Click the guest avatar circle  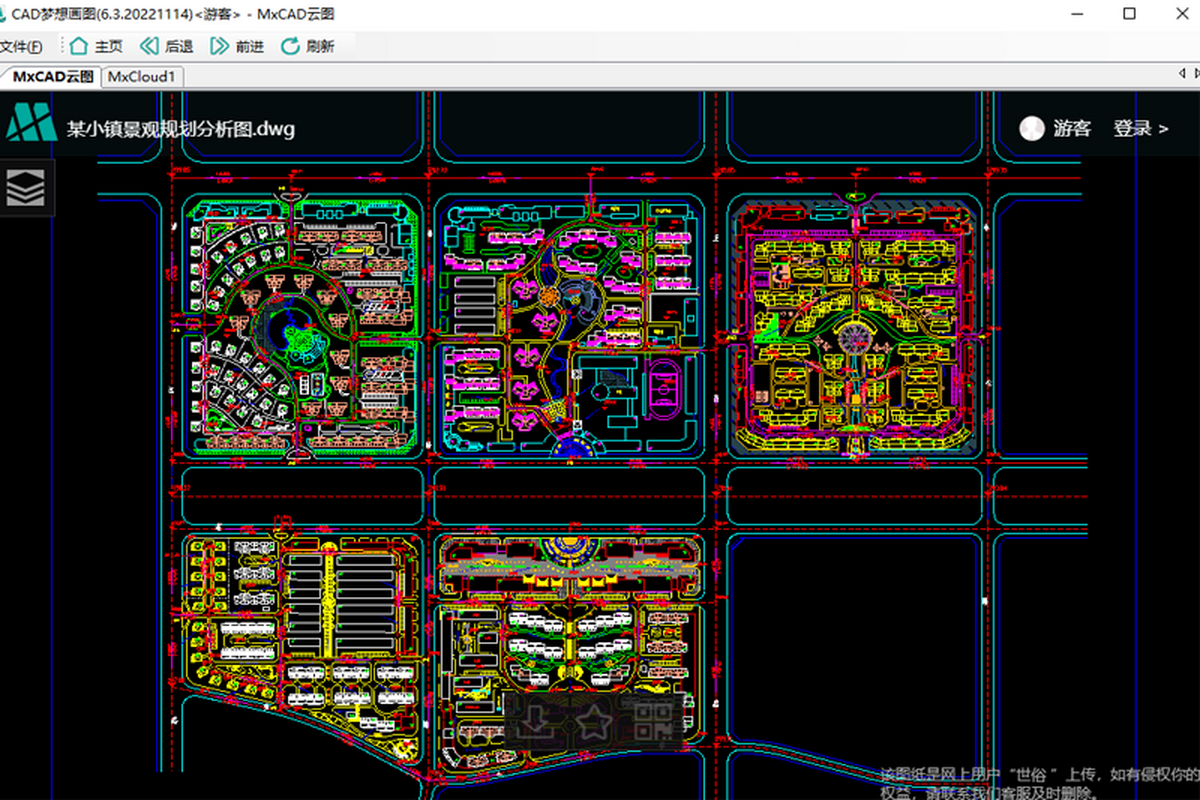(x=1031, y=128)
